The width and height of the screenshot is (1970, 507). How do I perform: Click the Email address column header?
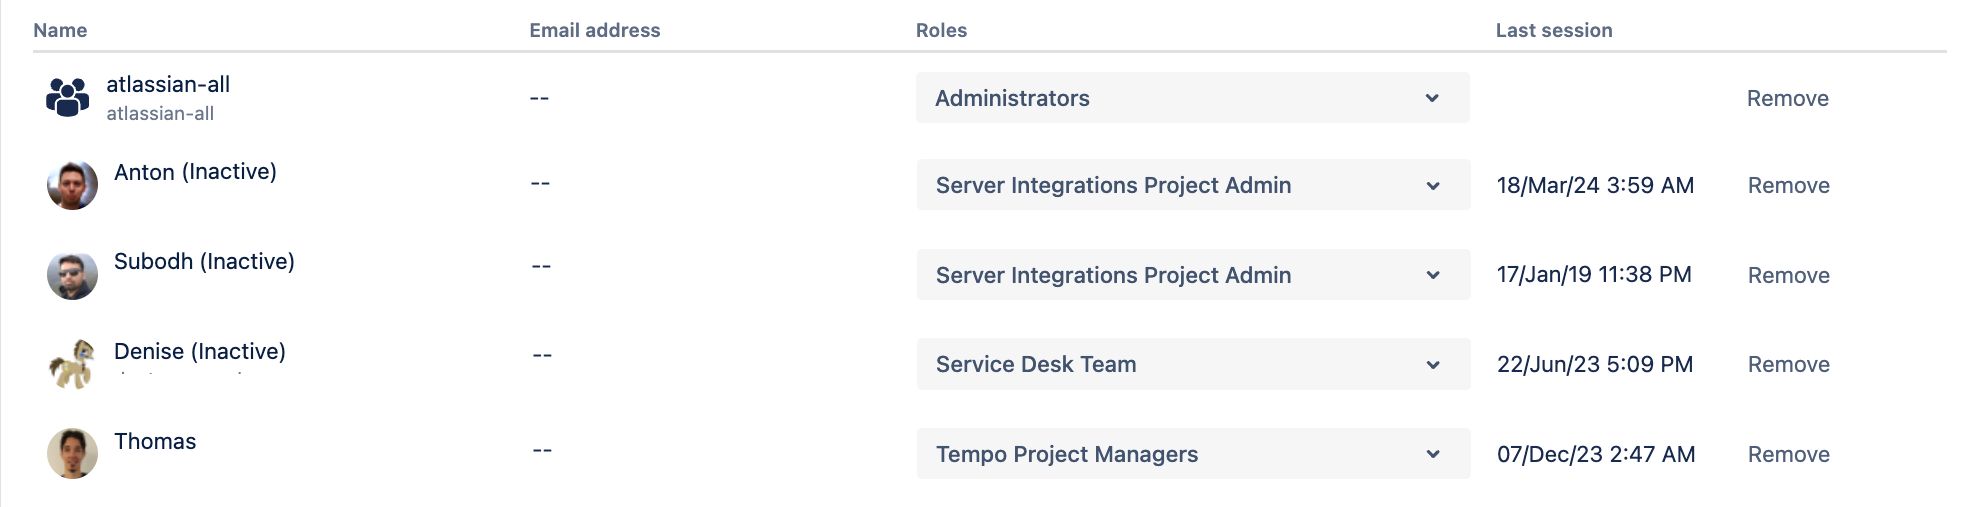(594, 30)
